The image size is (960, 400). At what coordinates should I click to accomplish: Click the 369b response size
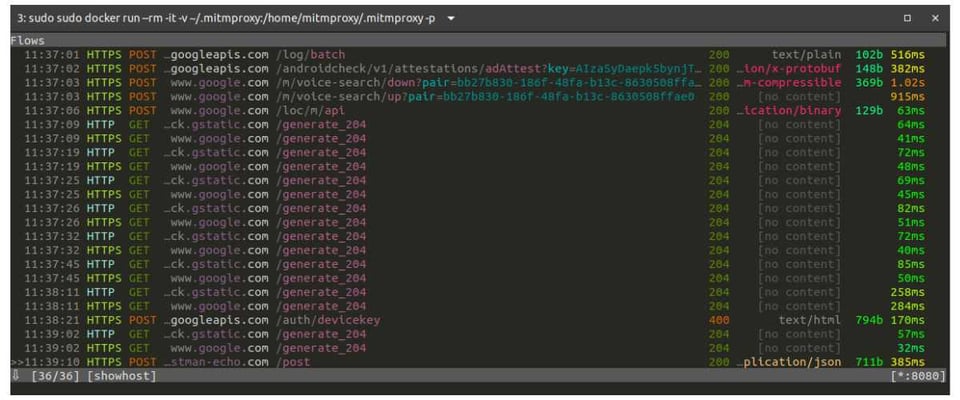coord(869,83)
